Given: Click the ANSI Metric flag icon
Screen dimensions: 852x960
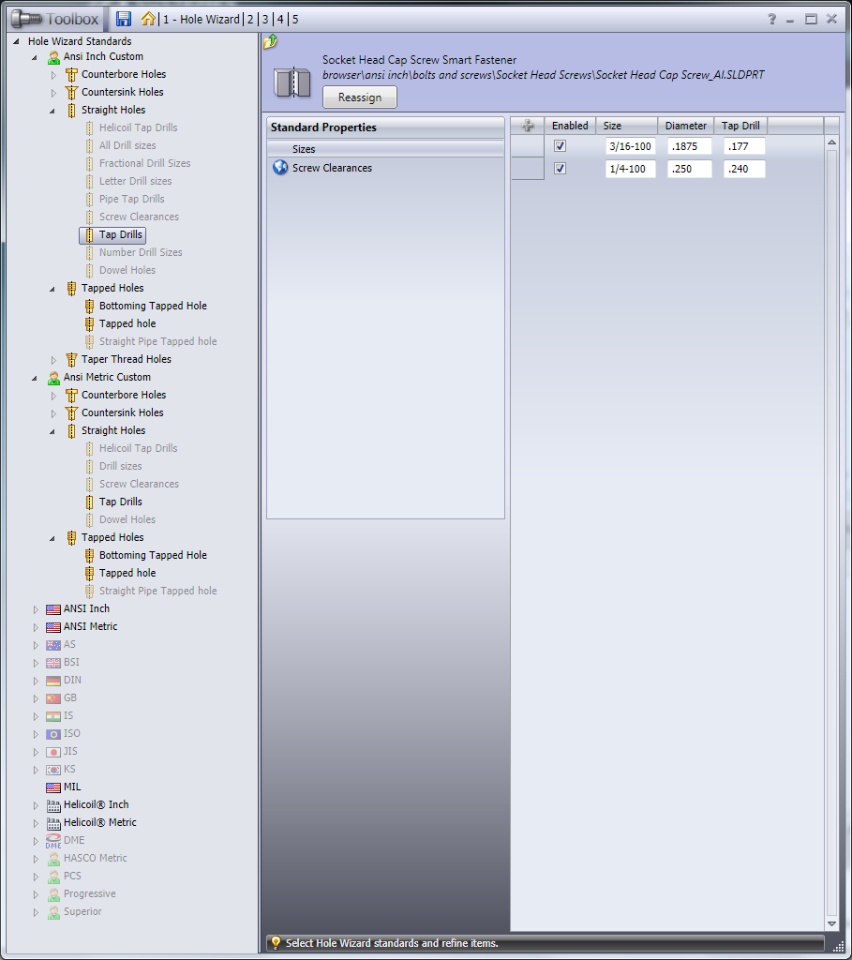Looking at the screenshot, I should point(53,627).
